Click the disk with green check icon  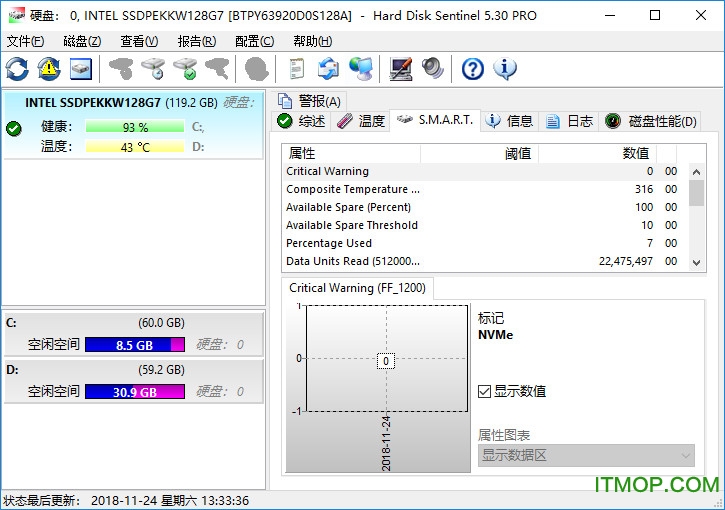click(x=185, y=69)
